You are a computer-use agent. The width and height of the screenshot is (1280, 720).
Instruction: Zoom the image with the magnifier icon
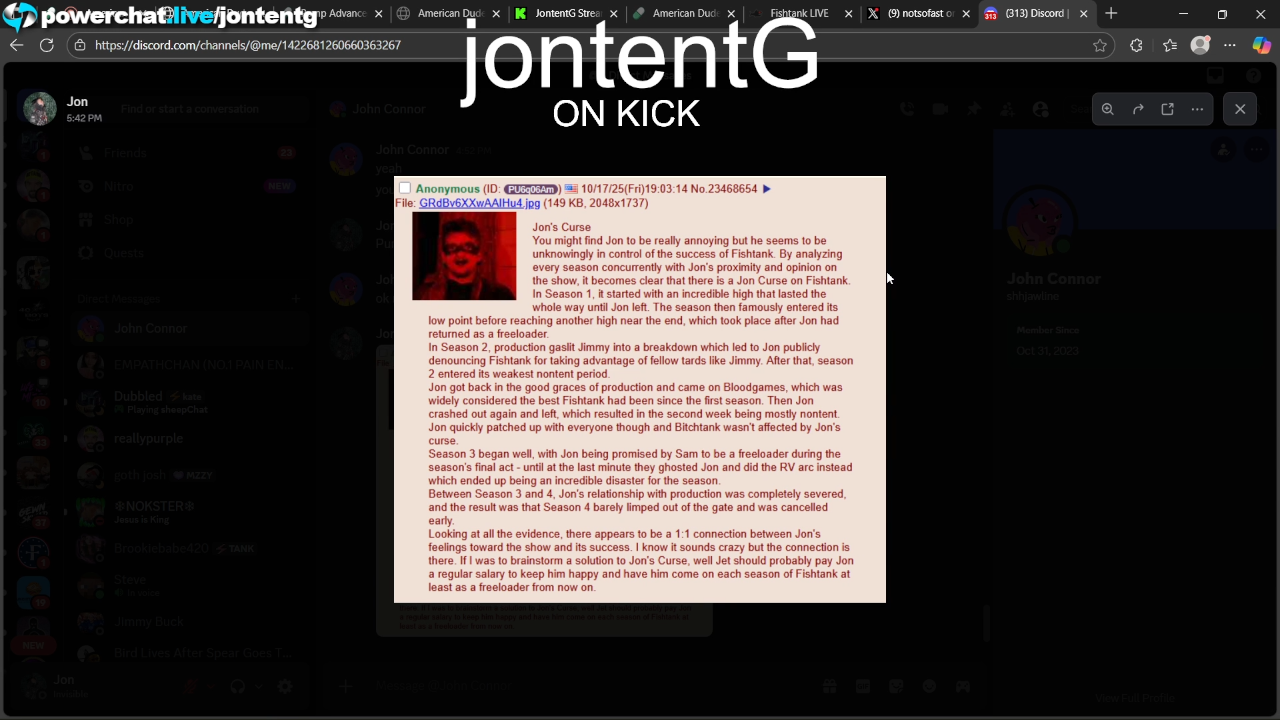(x=1108, y=109)
